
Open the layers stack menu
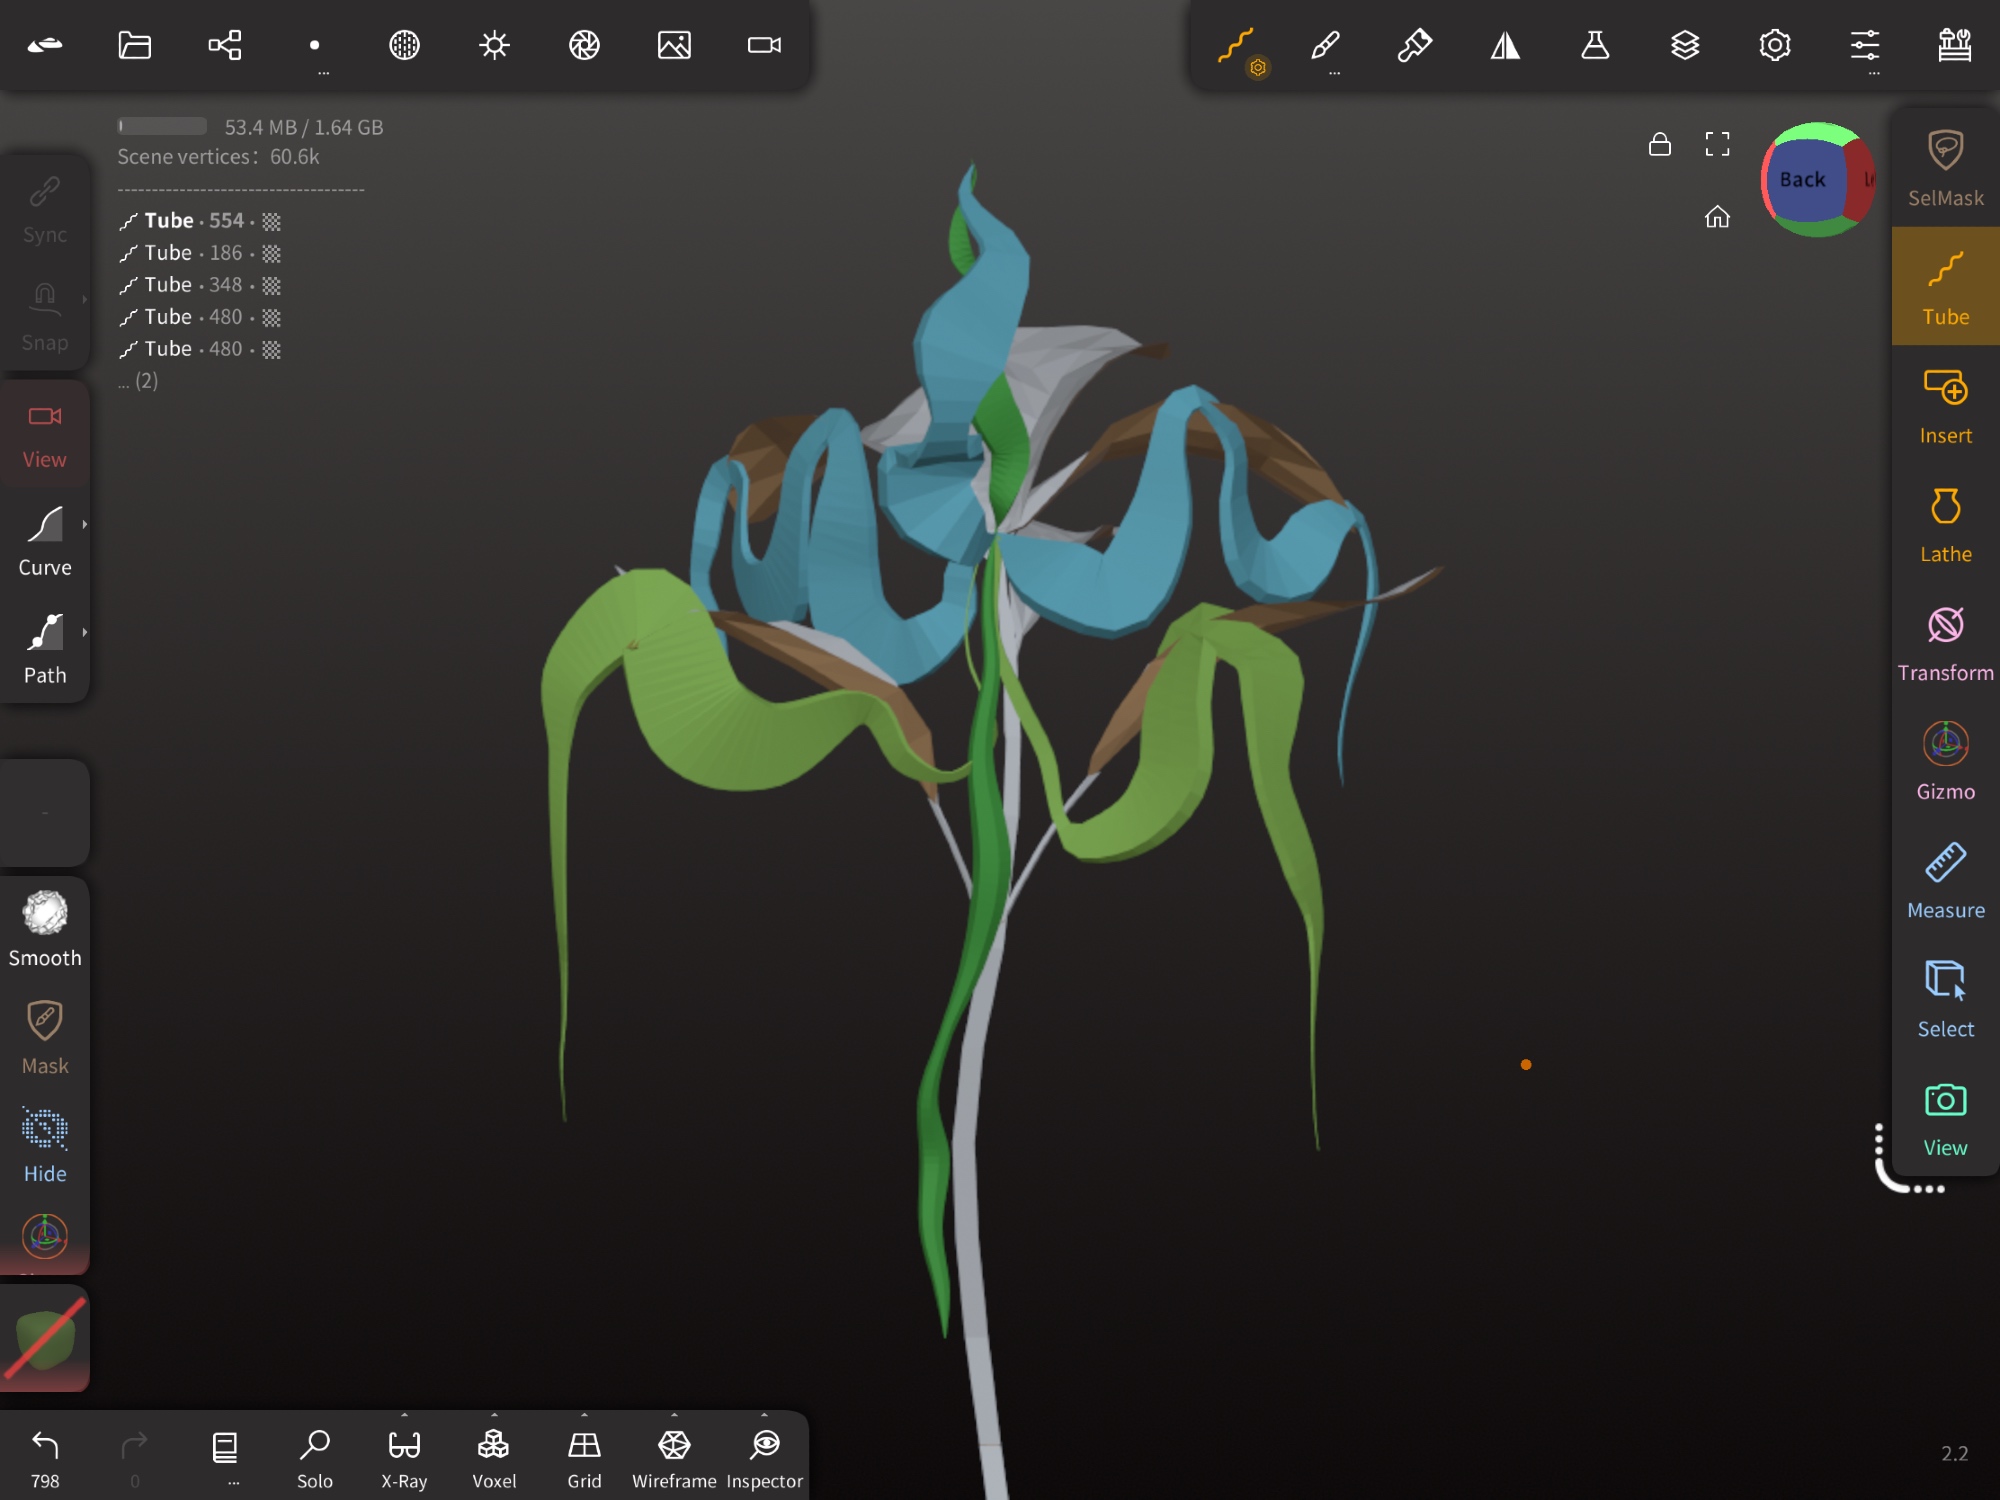(1685, 45)
